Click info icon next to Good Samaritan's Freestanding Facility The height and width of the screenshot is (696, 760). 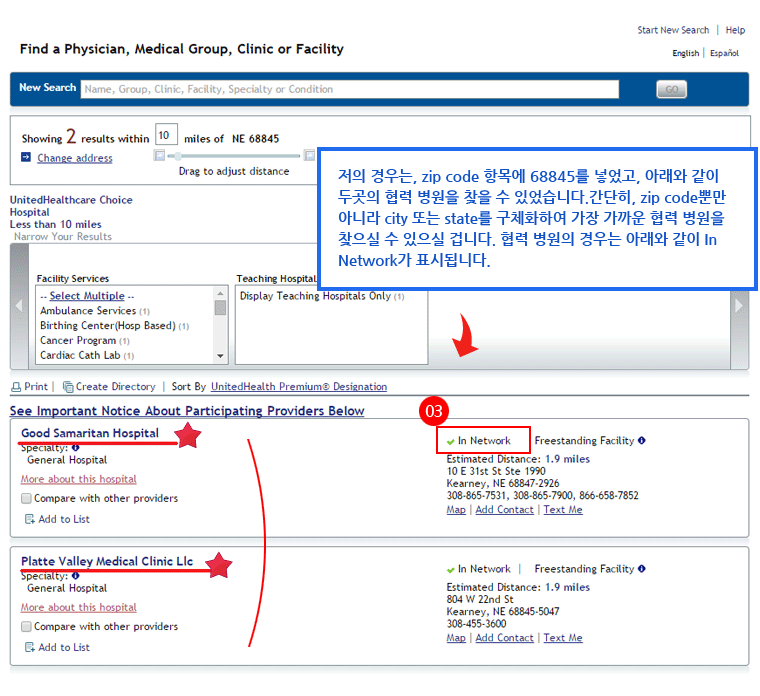click(641, 440)
